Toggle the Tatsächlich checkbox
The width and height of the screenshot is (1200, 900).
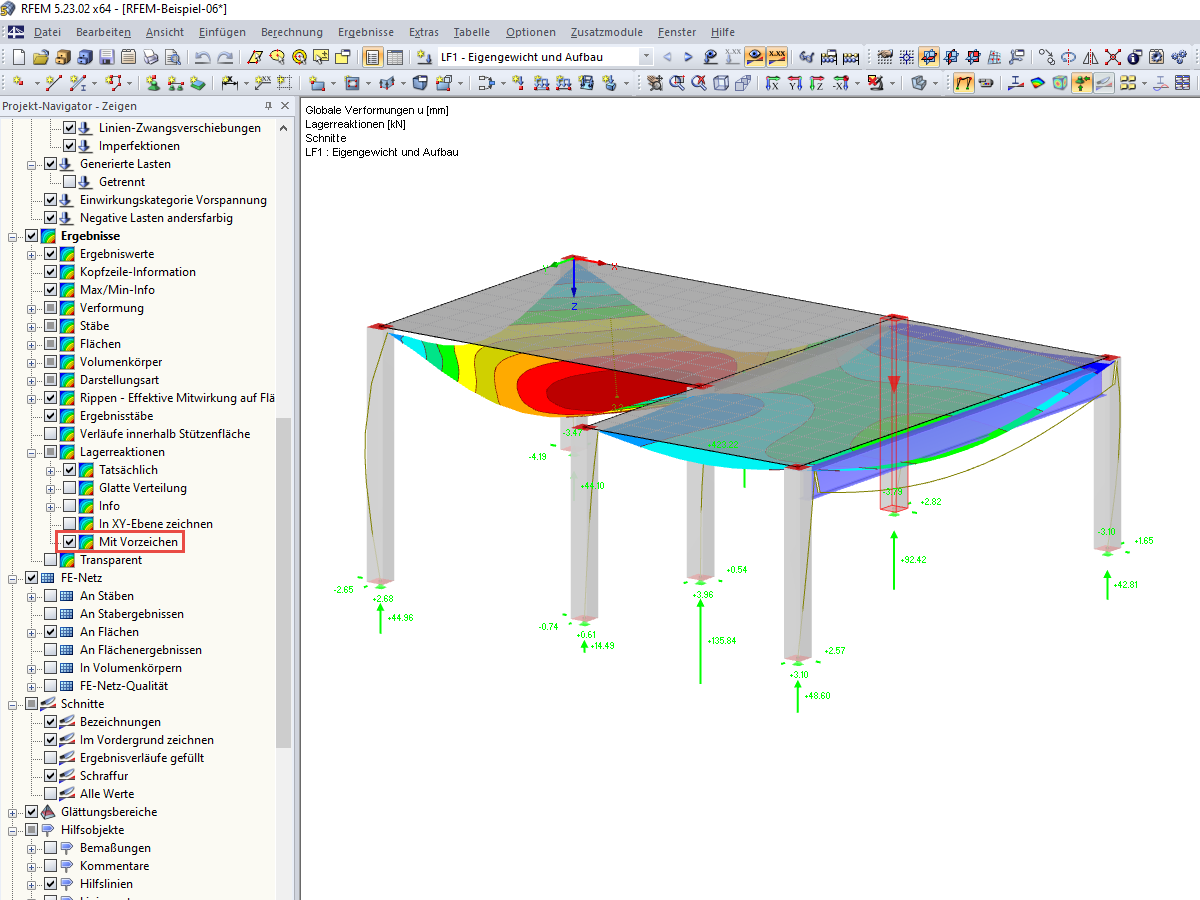[x=69, y=470]
